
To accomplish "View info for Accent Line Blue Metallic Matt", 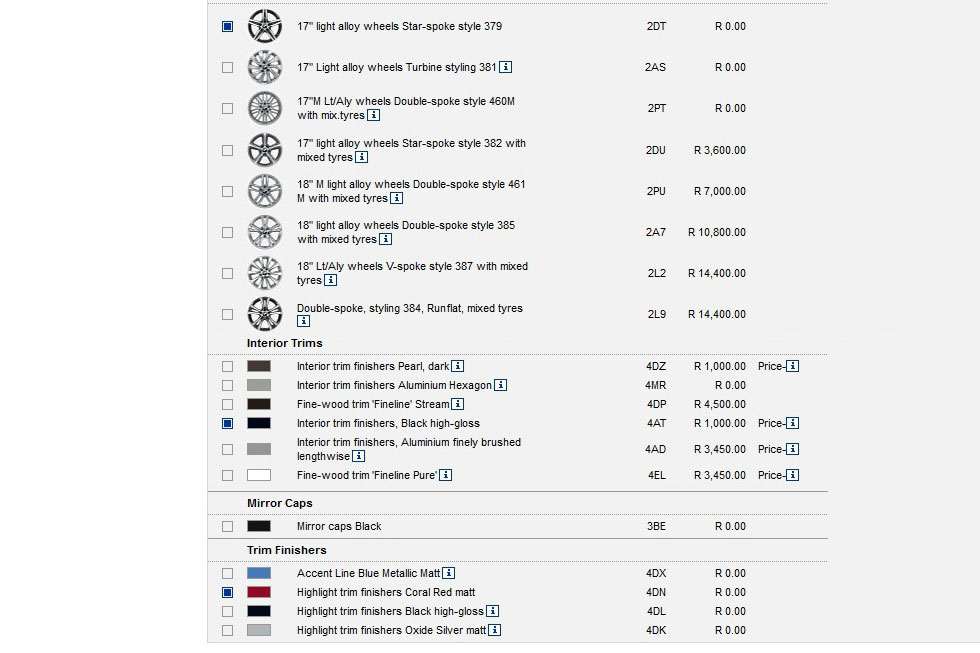I will (x=449, y=573).
